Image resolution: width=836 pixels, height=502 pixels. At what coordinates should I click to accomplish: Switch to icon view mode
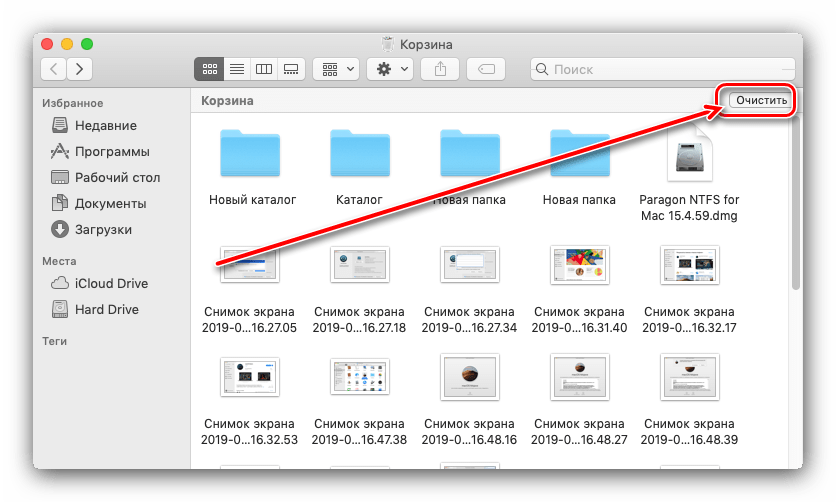pyautogui.click(x=210, y=69)
